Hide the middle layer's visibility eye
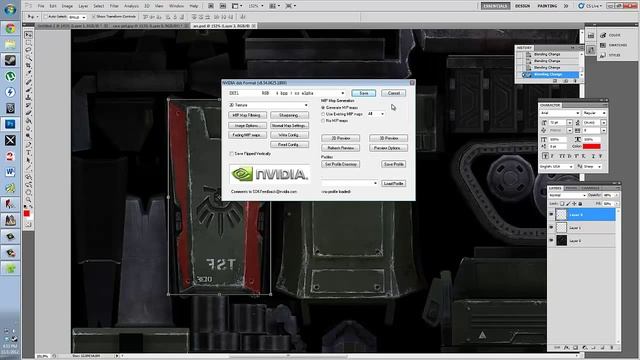640x360 pixels. (x=551, y=227)
